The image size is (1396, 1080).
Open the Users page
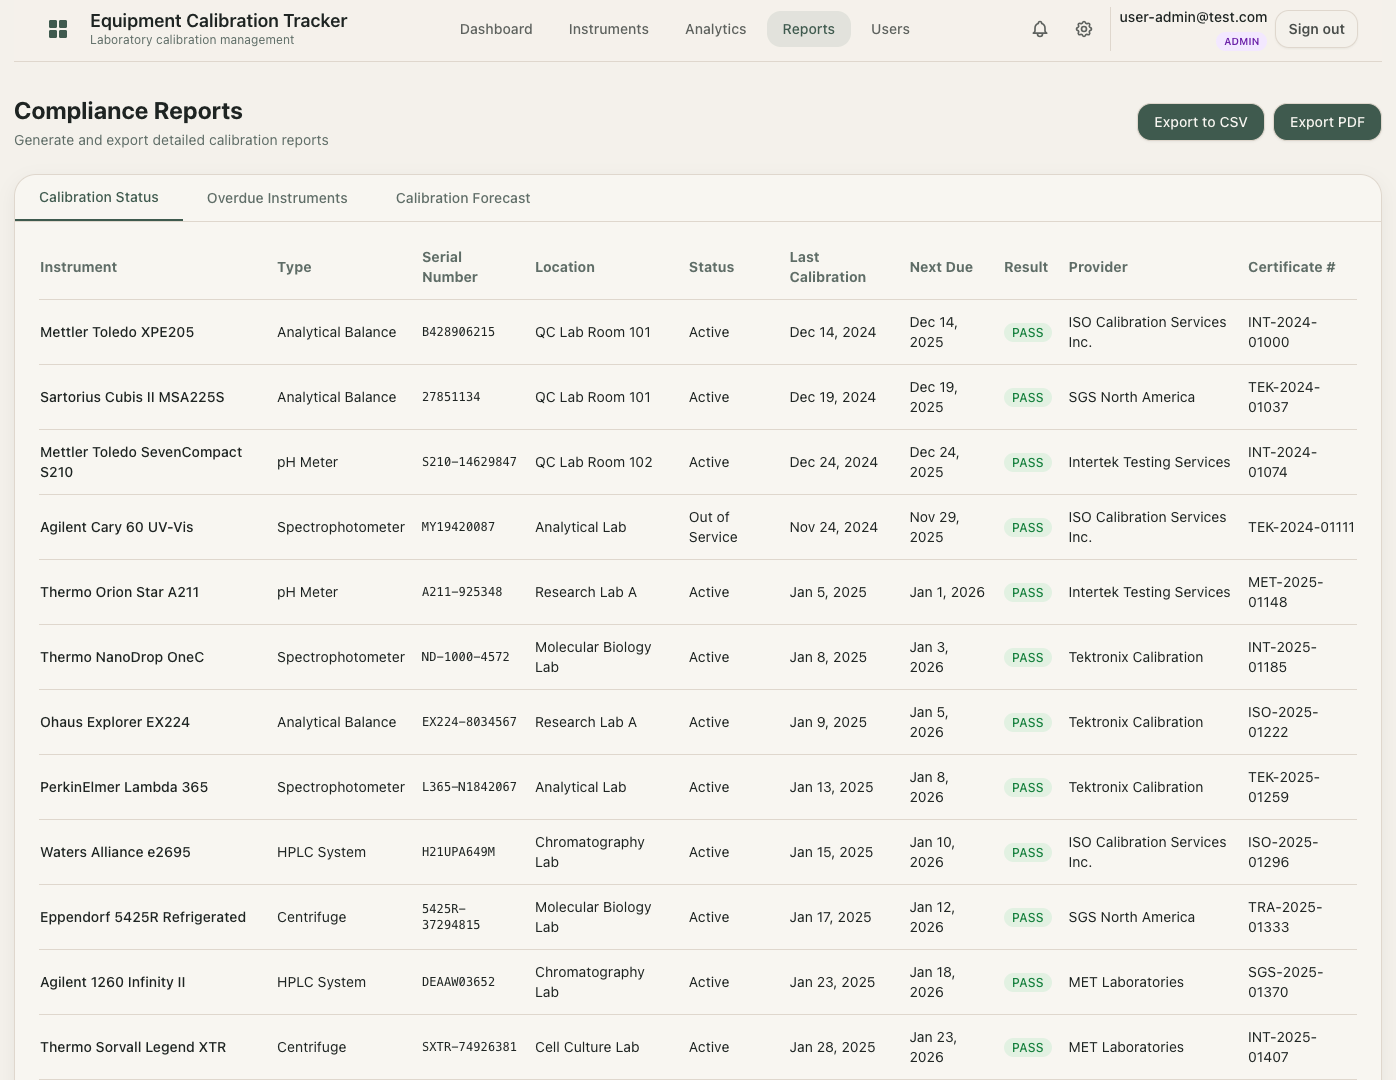pos(890,29)
